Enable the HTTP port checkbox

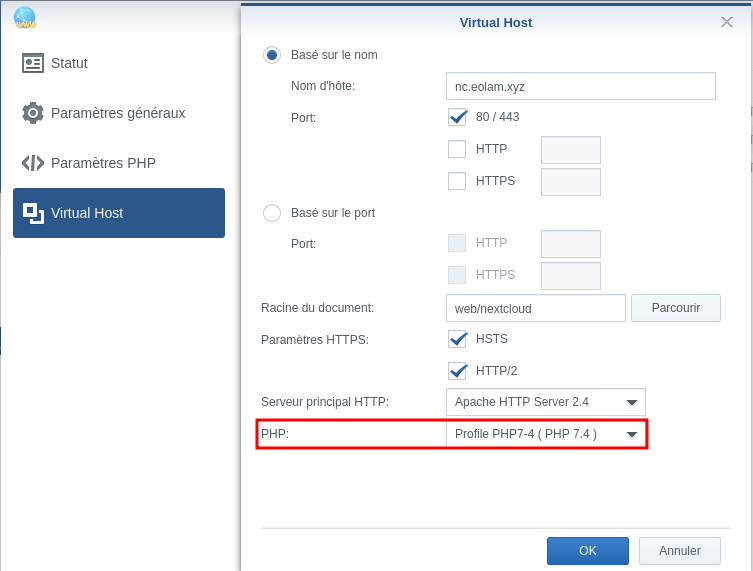pyautogui.click(x=457, y=150)
